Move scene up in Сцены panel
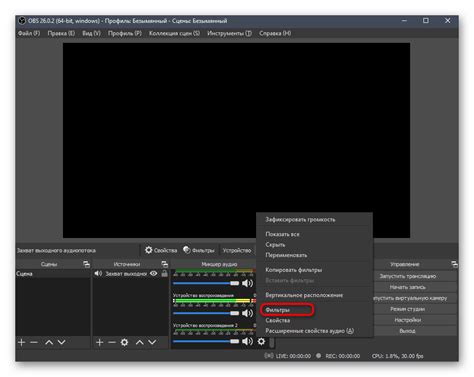This screenshot has height=377, width=474. [x=49, y=342]
